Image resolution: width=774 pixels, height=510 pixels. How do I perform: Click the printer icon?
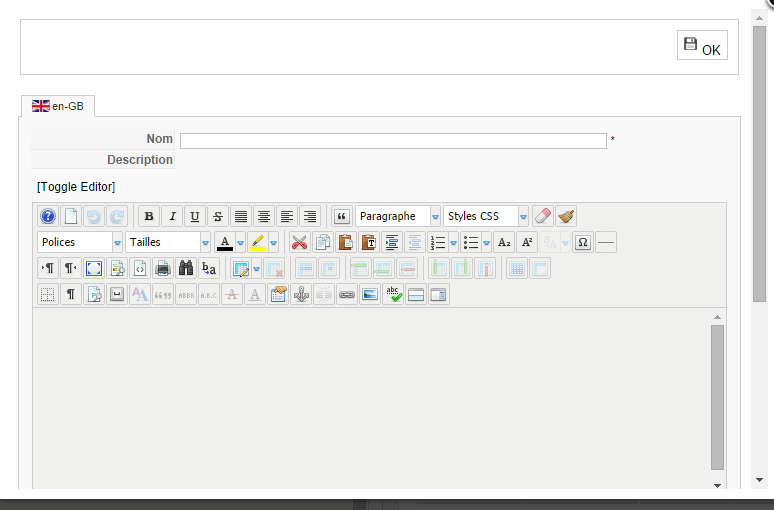pos(163,268)
